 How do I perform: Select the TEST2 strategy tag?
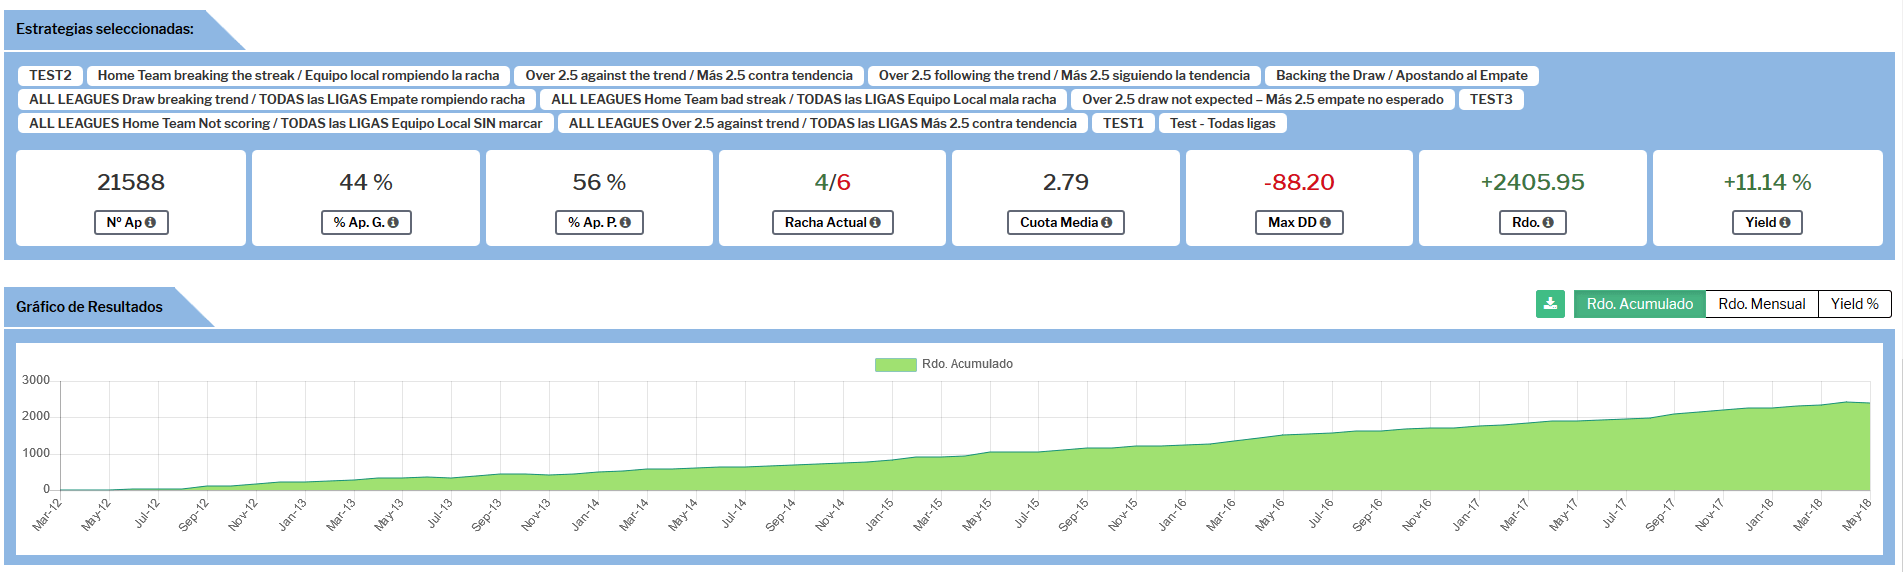click(x=50, y=76)
